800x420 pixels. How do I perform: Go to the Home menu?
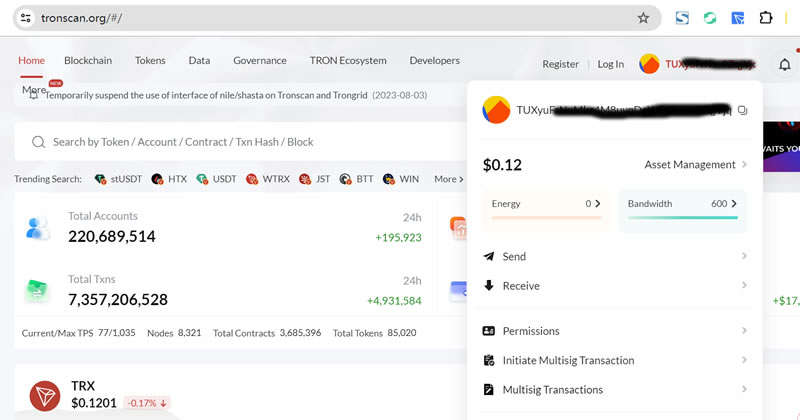pyautogui.click(x=31, y=60)
